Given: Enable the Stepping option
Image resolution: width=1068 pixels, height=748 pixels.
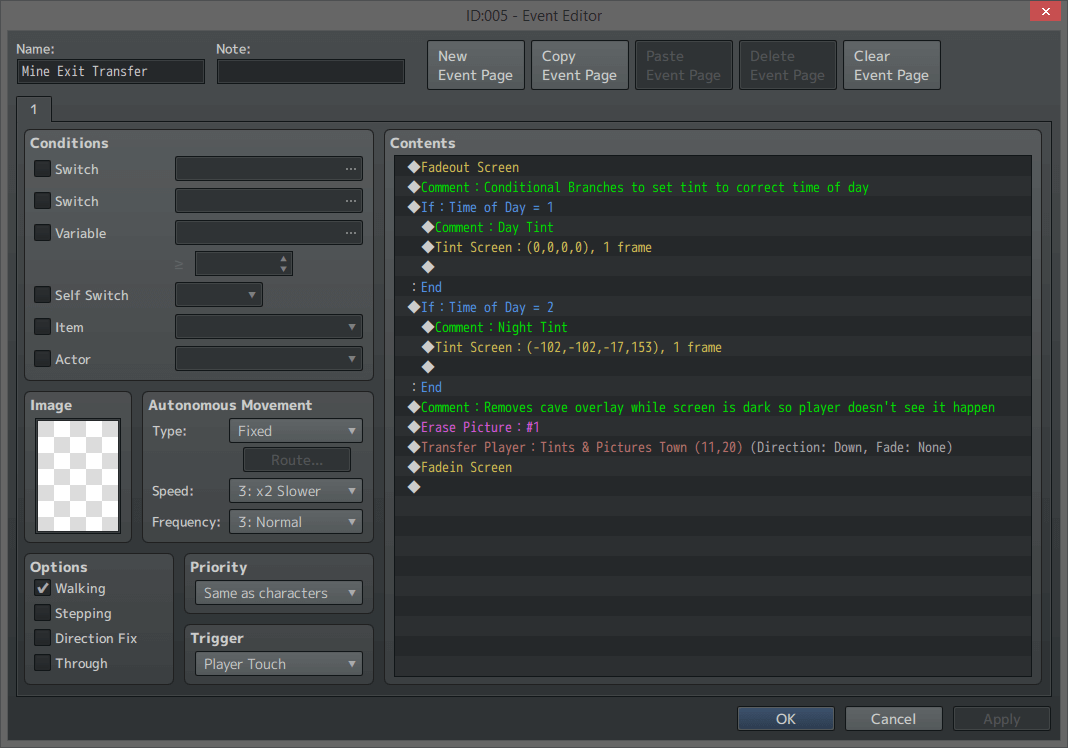Looking at the screenshot, I should (x=42, y=613).
